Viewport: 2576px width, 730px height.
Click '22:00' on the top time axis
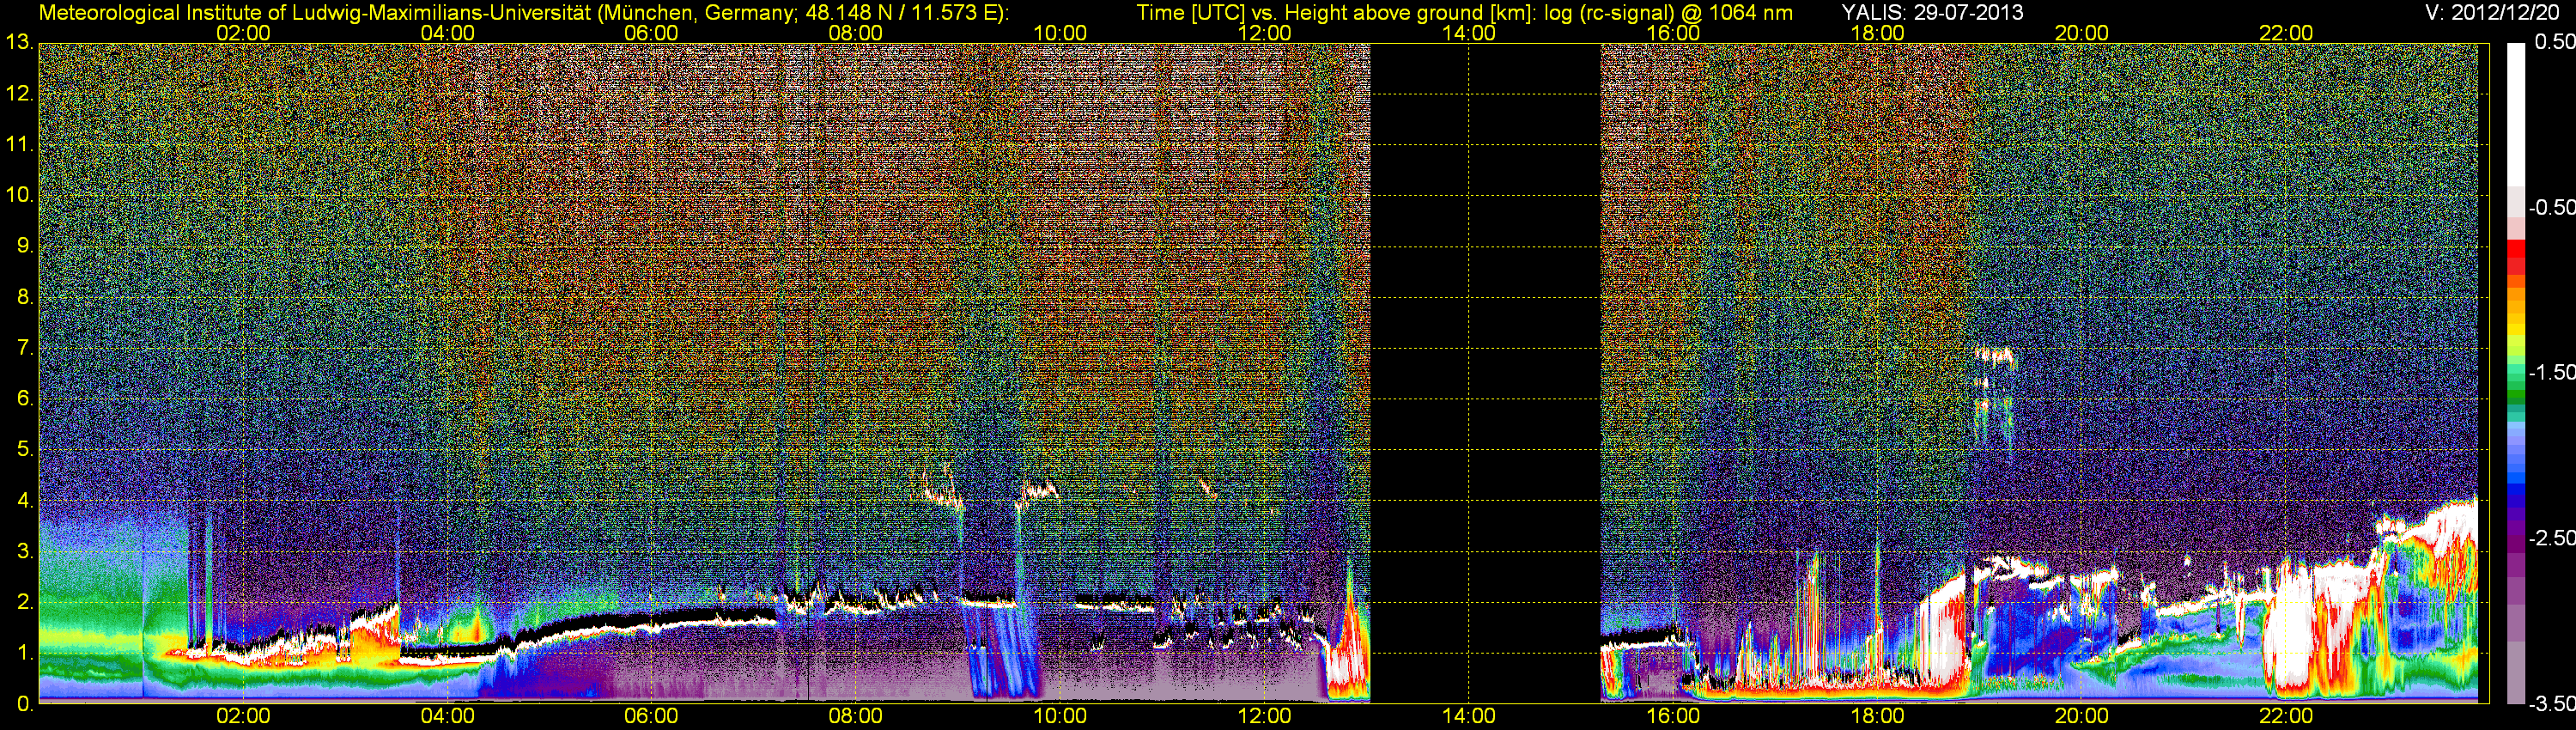click(x=2286, y=33)
